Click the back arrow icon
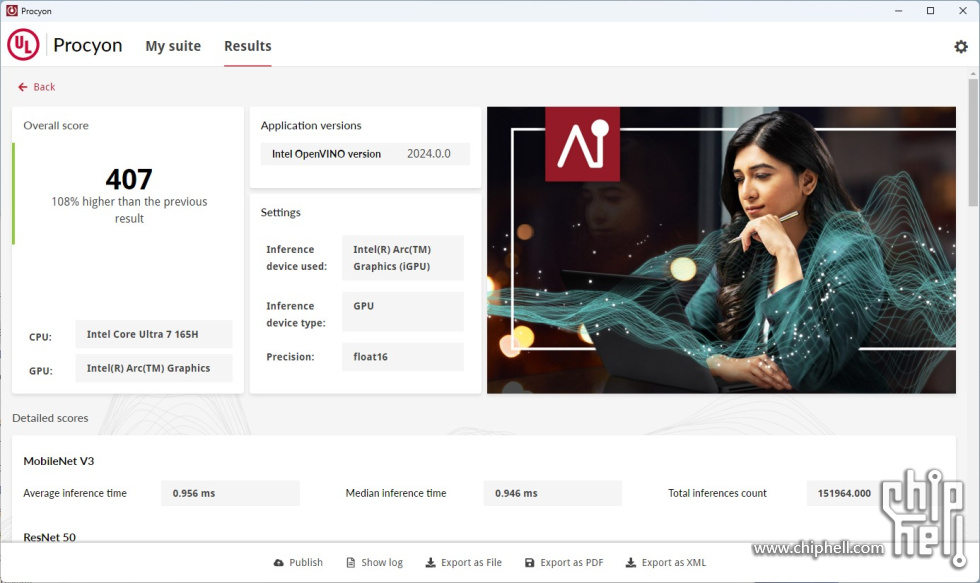 pyautogui.click(x=22, y=87)
